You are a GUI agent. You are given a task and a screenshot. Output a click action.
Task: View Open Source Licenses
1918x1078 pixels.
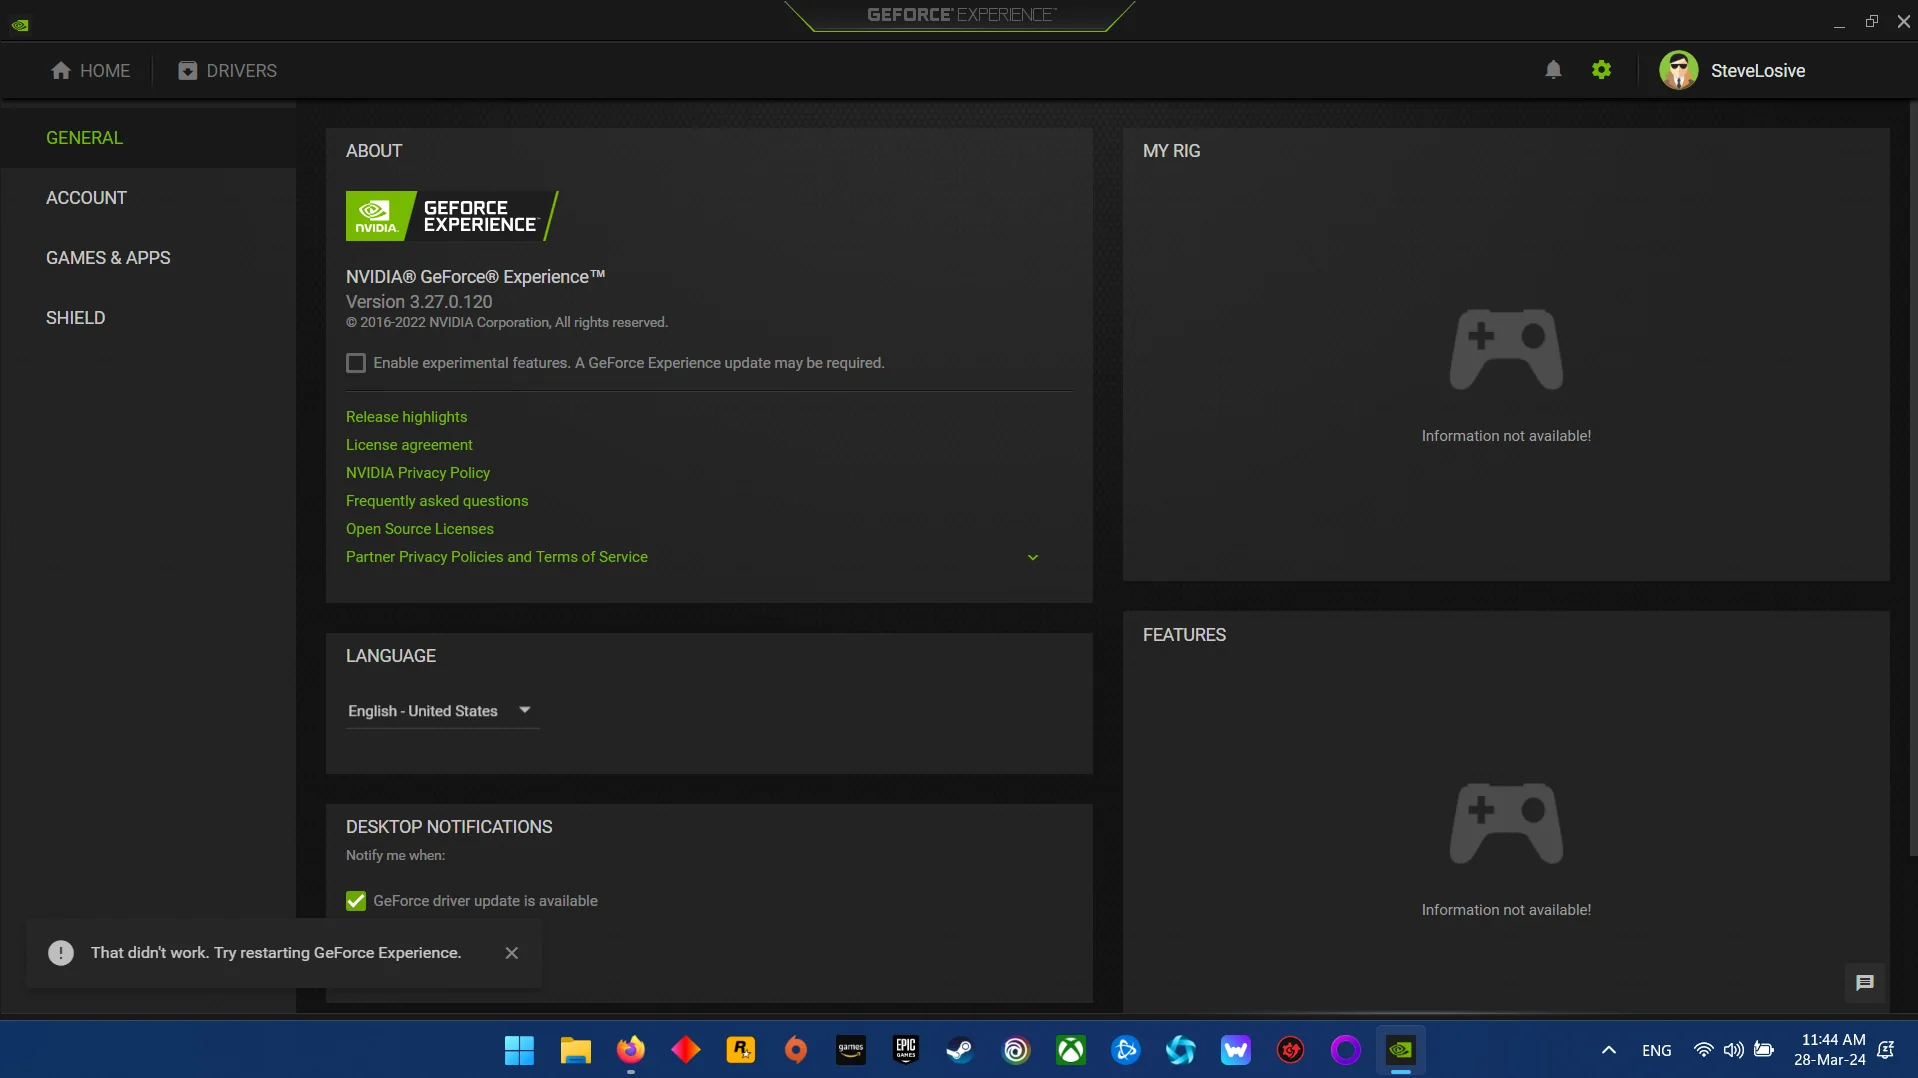click(x=419, y=528)
